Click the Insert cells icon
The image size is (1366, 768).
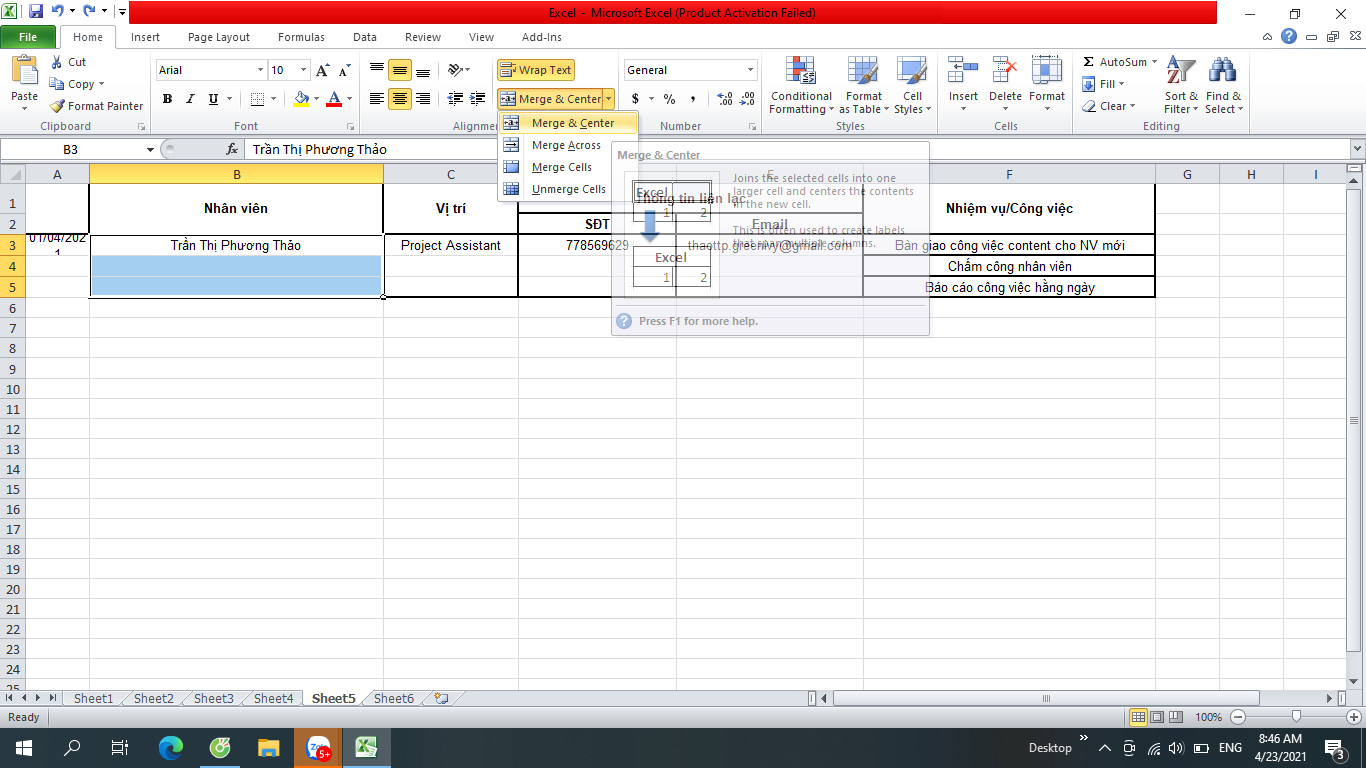coord(963,72)
